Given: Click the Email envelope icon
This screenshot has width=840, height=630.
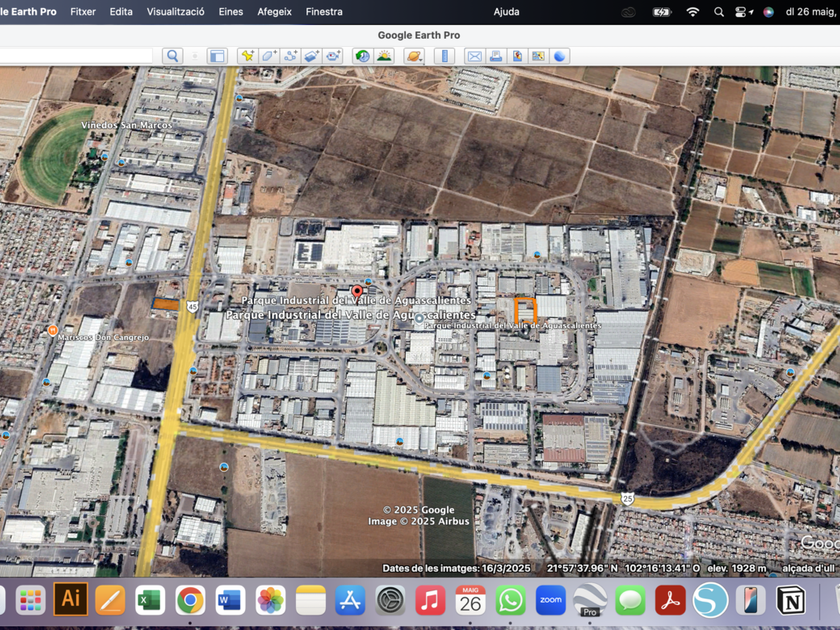Looking at the screenshot, I should point(475,56).
